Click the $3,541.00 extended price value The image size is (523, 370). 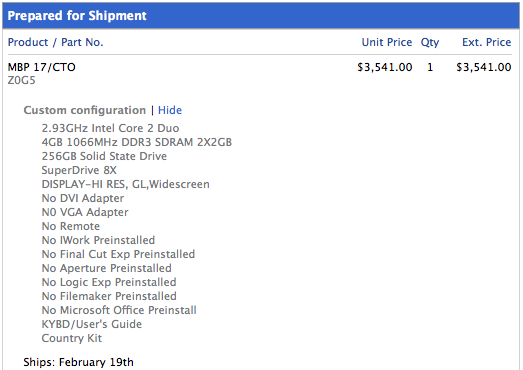[484, 67]
